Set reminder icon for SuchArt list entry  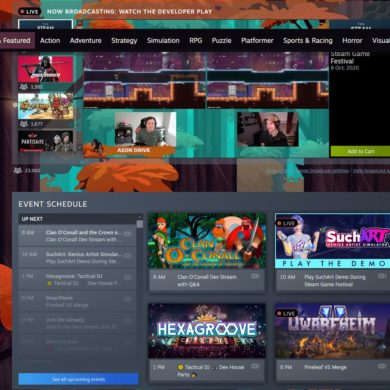[128, 256]
